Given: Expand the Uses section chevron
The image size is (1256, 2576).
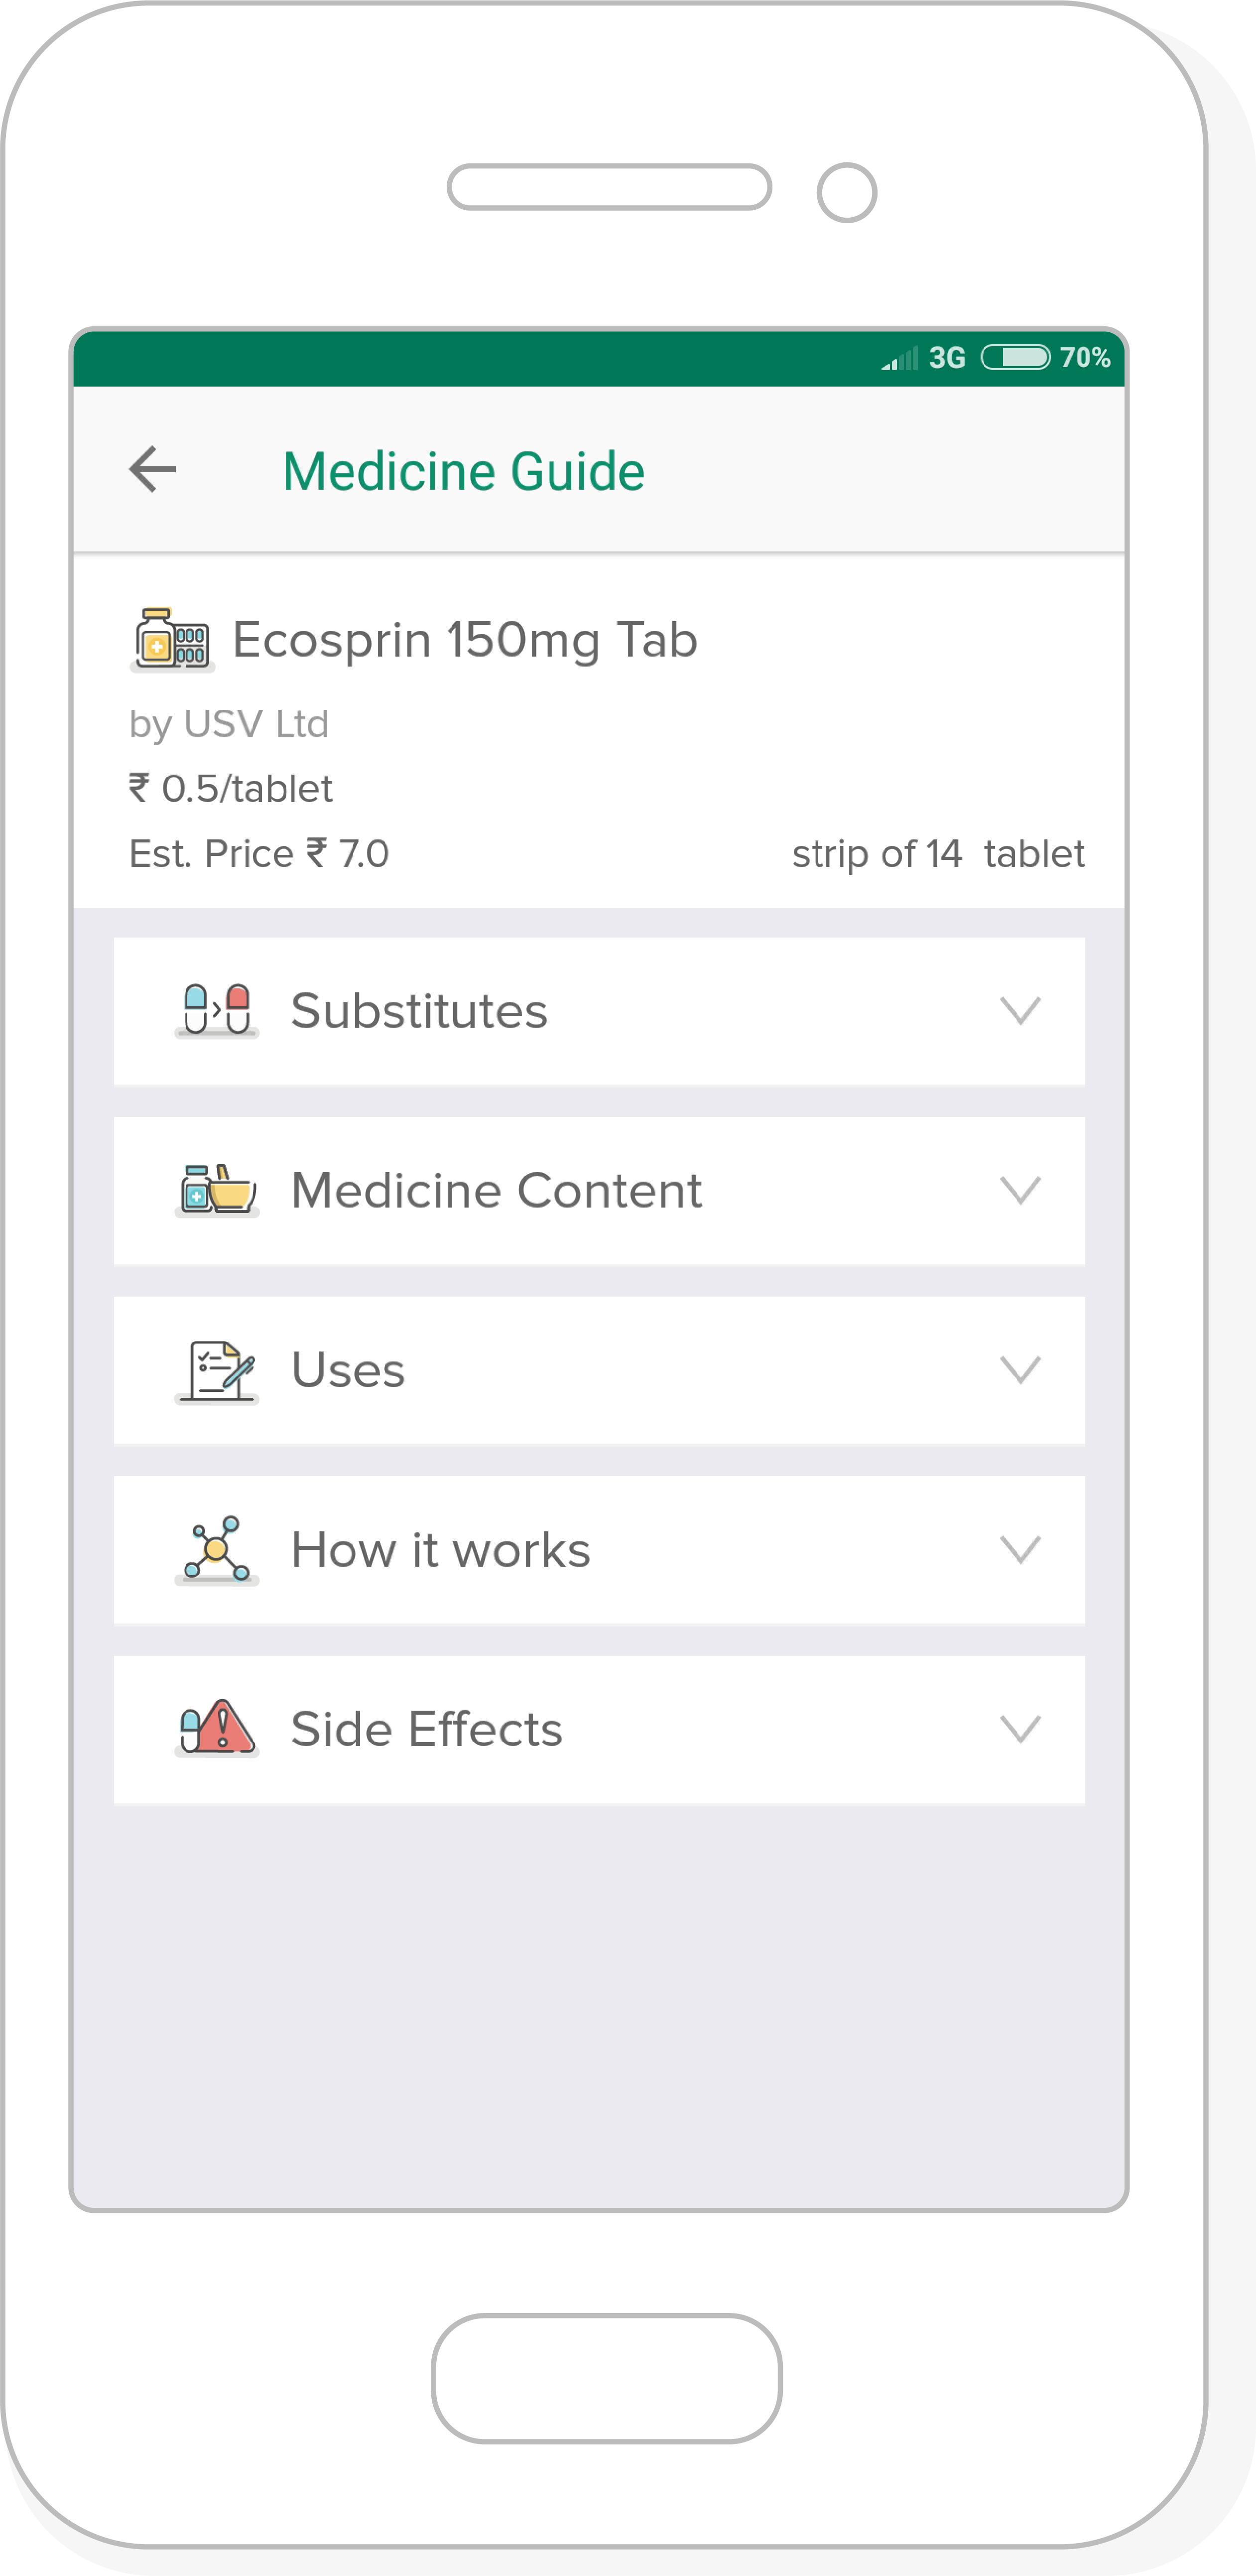Looking at the screenshot, I should [x=1020, y=1370].
